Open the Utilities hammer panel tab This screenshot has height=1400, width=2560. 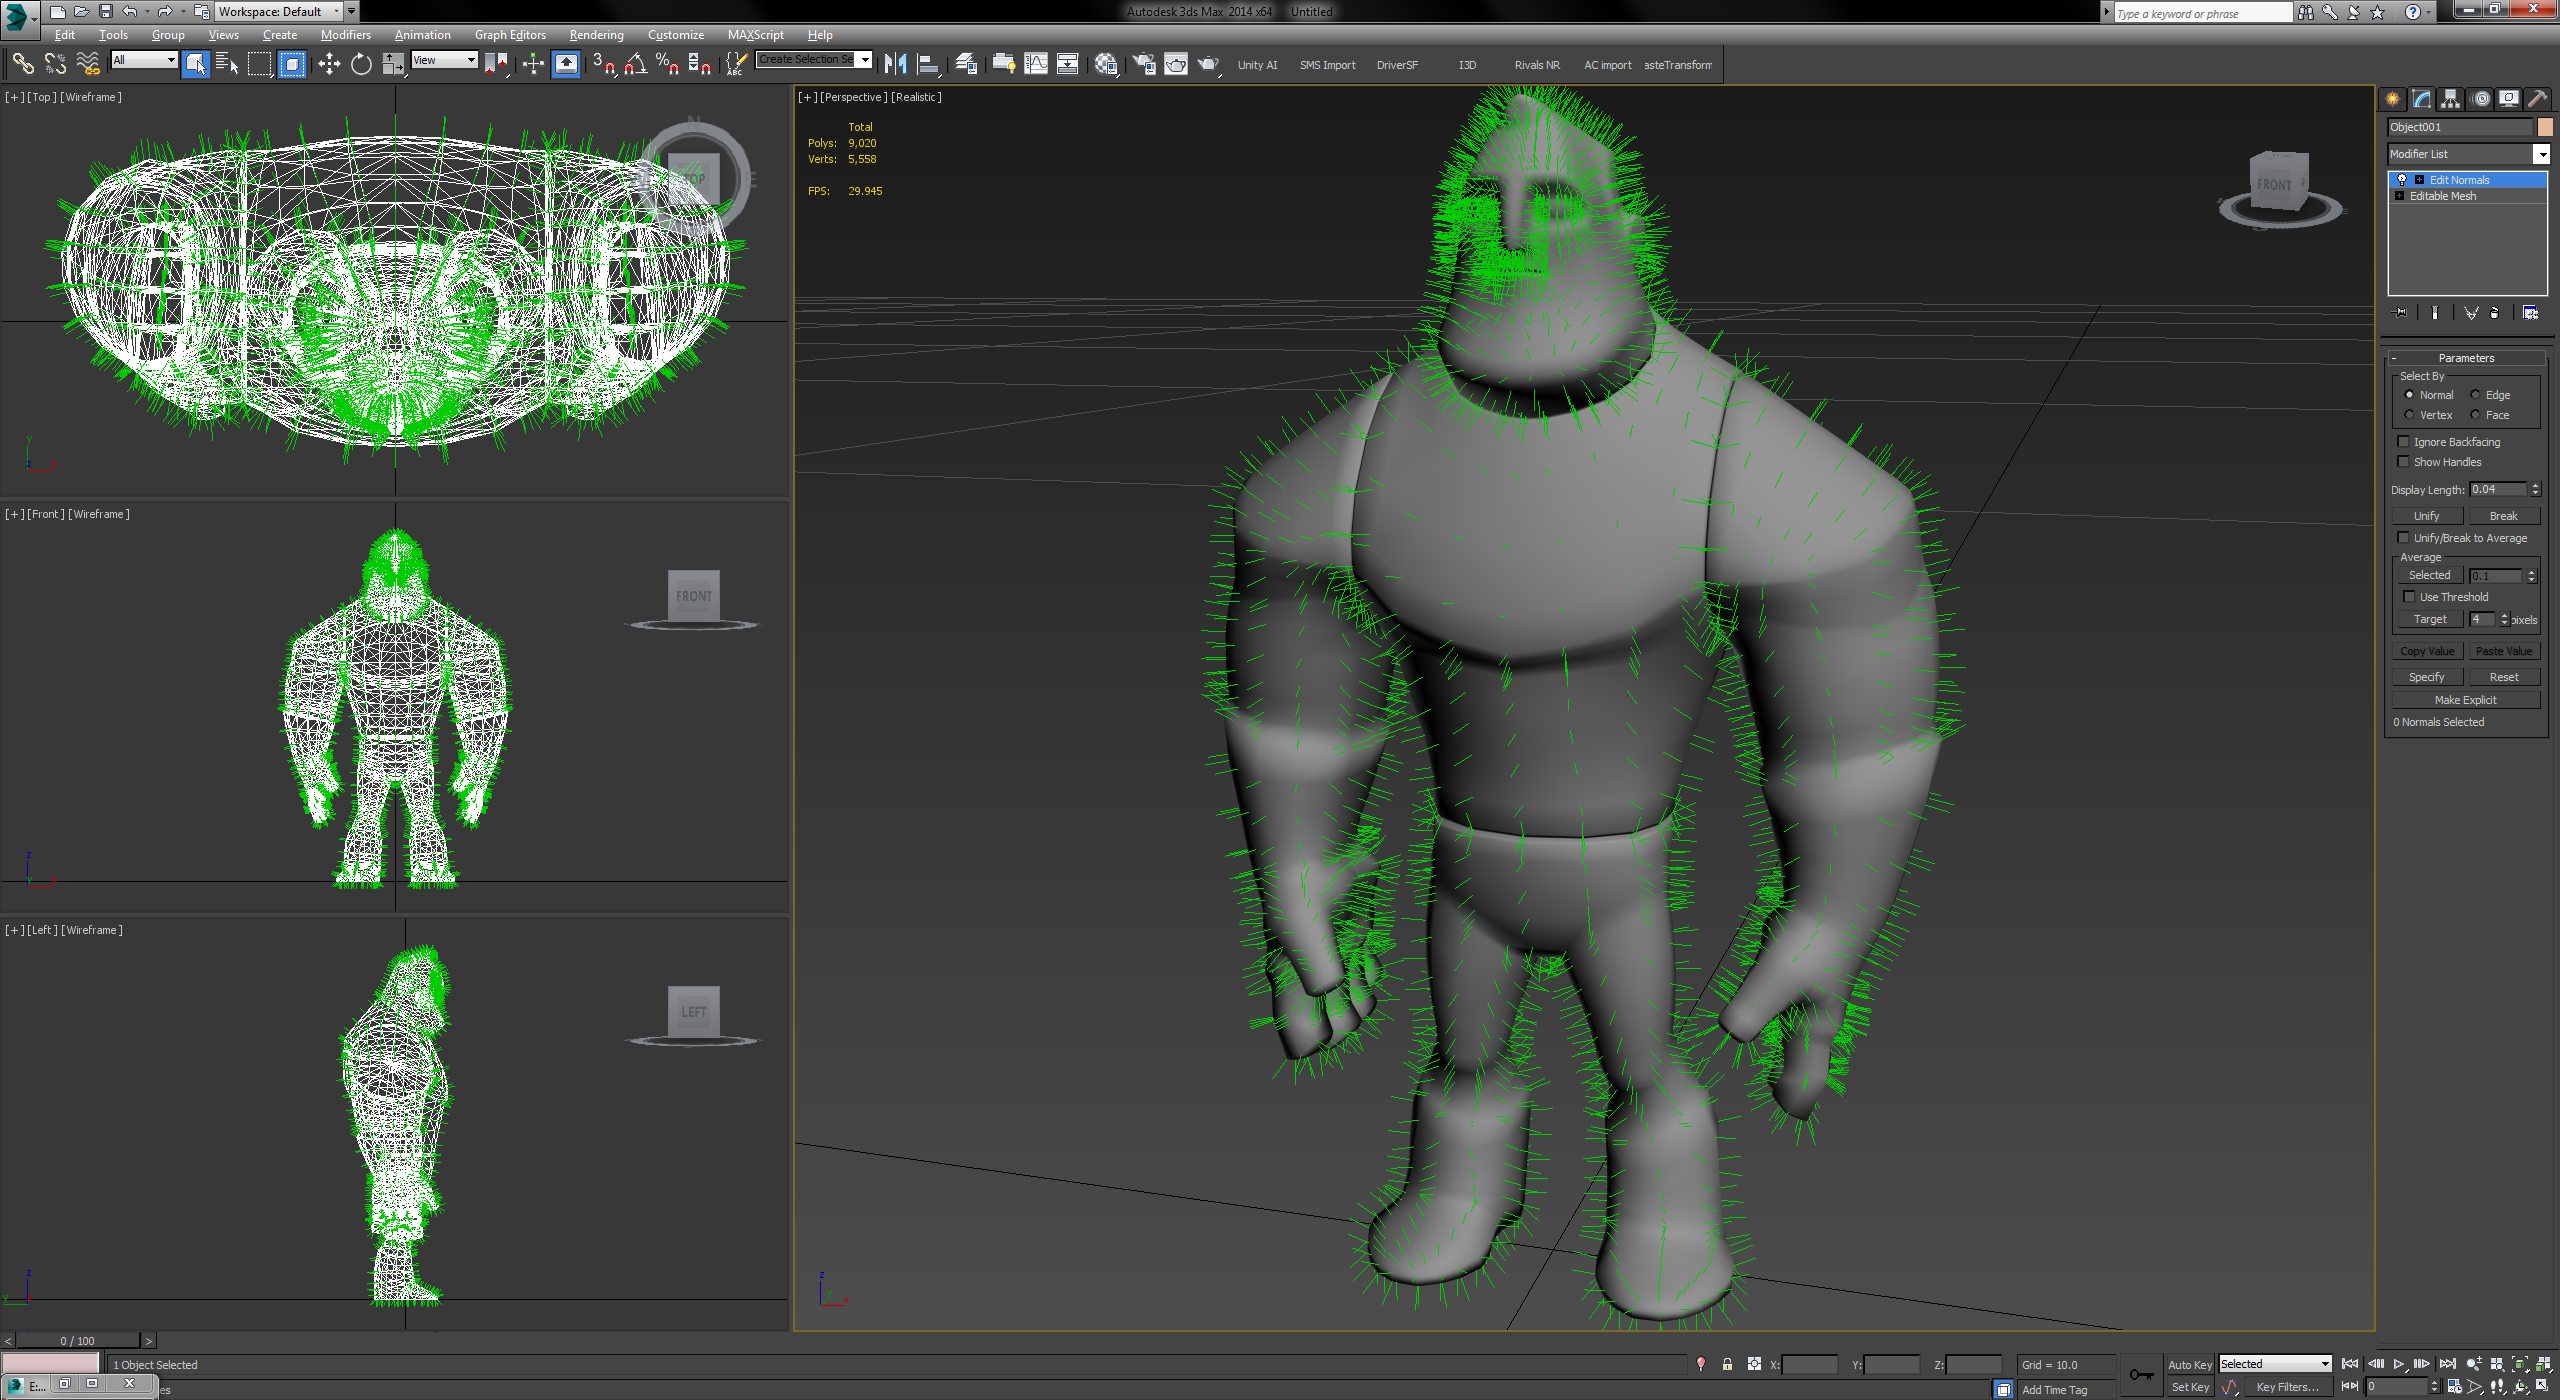tap(2537, 99)
